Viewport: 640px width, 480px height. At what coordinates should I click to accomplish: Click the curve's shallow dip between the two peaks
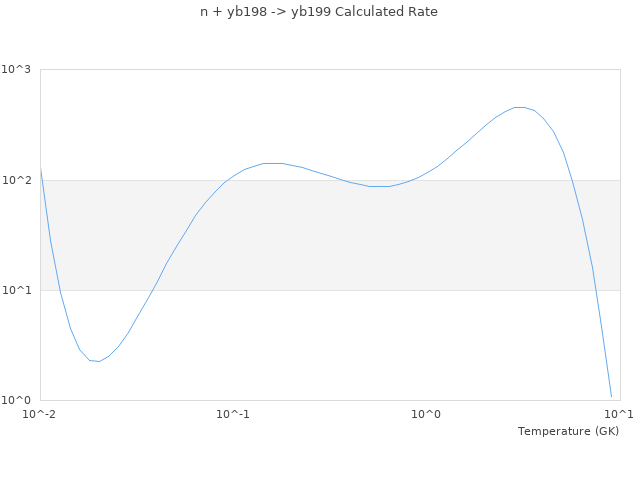pos(379,186)
